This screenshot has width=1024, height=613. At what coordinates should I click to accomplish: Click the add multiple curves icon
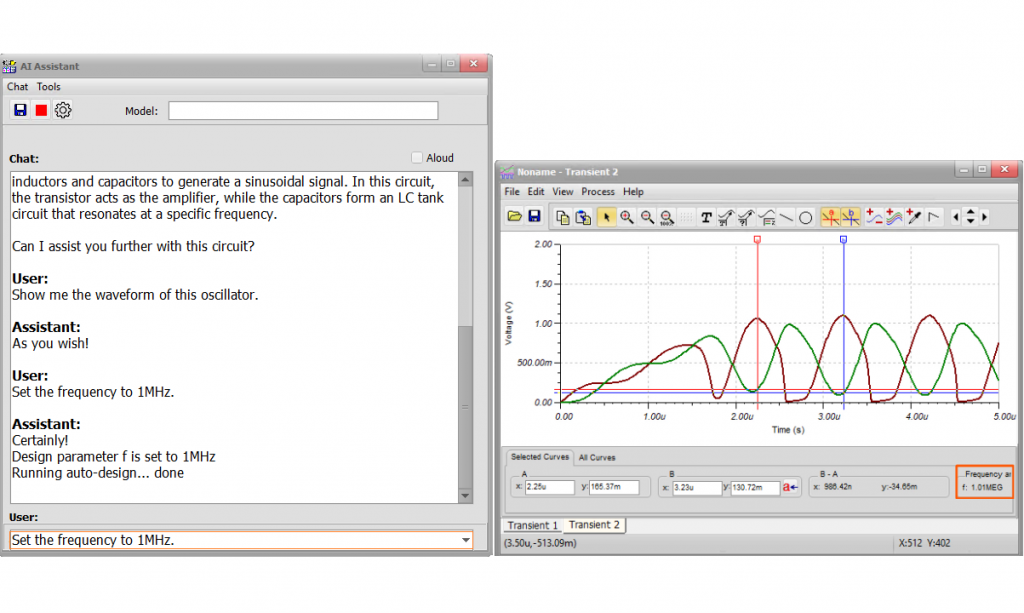[894, 217]
